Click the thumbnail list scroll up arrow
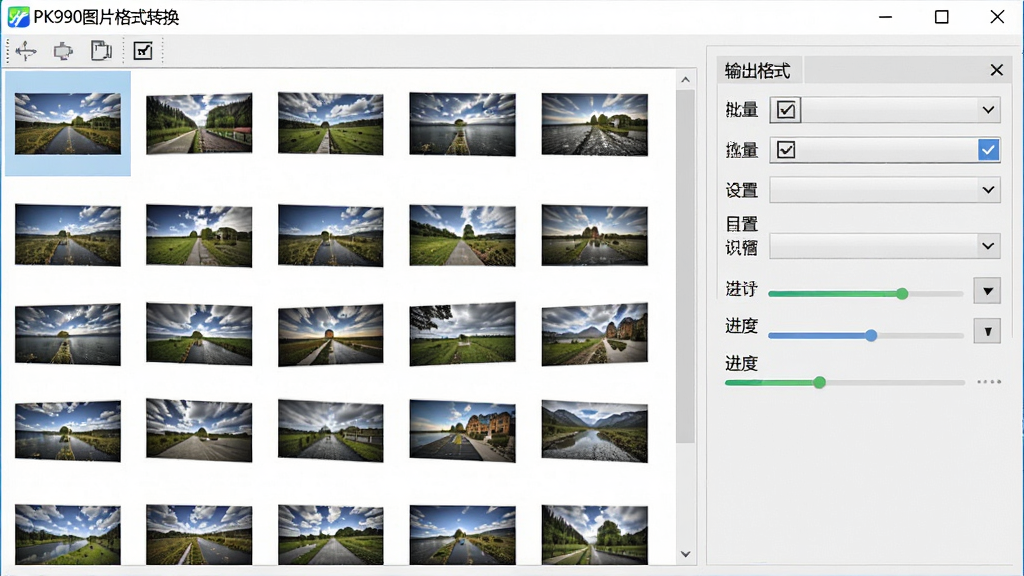The width and height of the screenshot is (1024, 576). [685, 80]
